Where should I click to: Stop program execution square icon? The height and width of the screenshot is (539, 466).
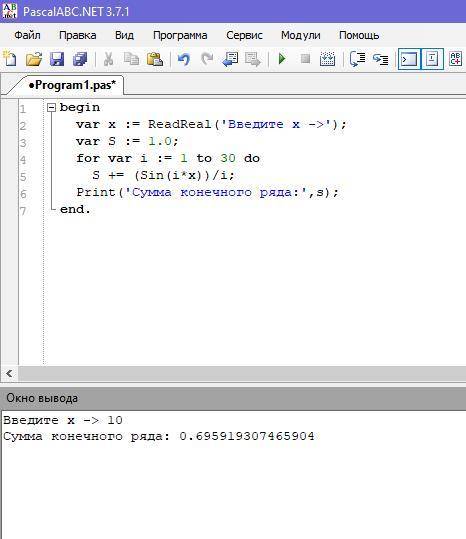[305, 59]
